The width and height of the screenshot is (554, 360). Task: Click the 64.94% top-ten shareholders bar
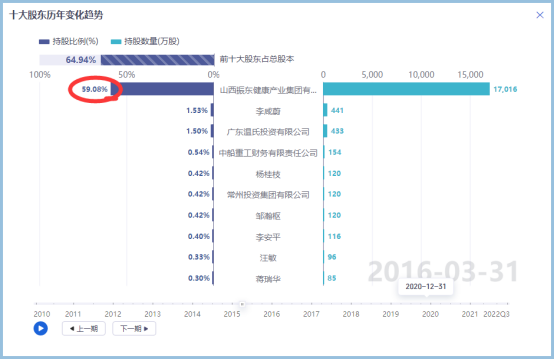click(x=157, y=60)
